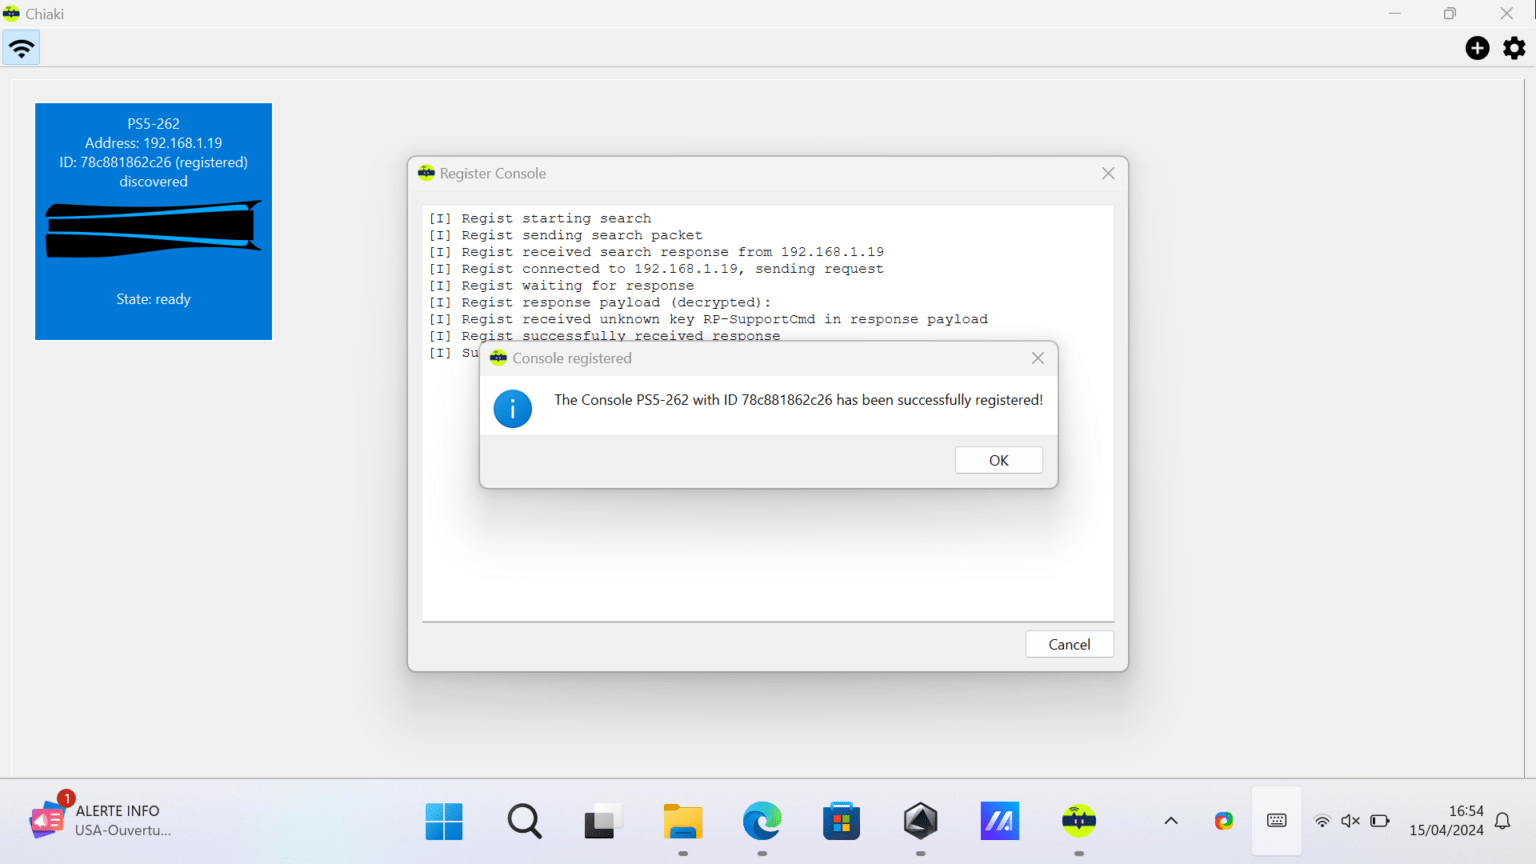This screenshot has height=864, width=1536.
Task: Open the ALERTE INFO news widget
Action: (100, 820)
